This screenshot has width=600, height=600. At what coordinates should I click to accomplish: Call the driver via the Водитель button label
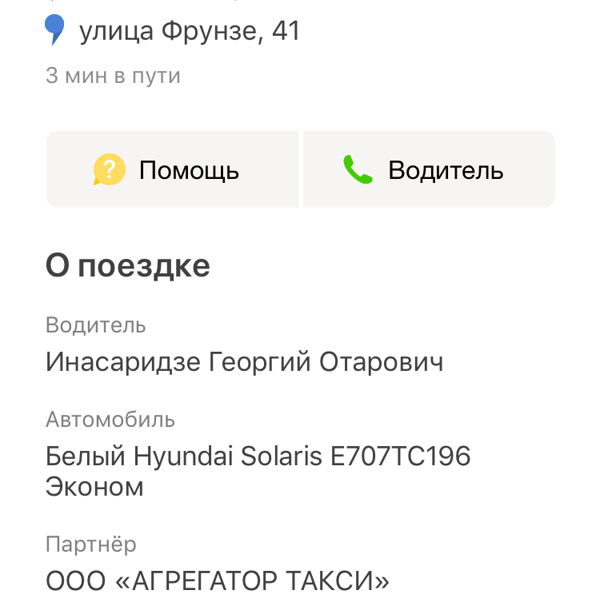(x=445, y=170)
